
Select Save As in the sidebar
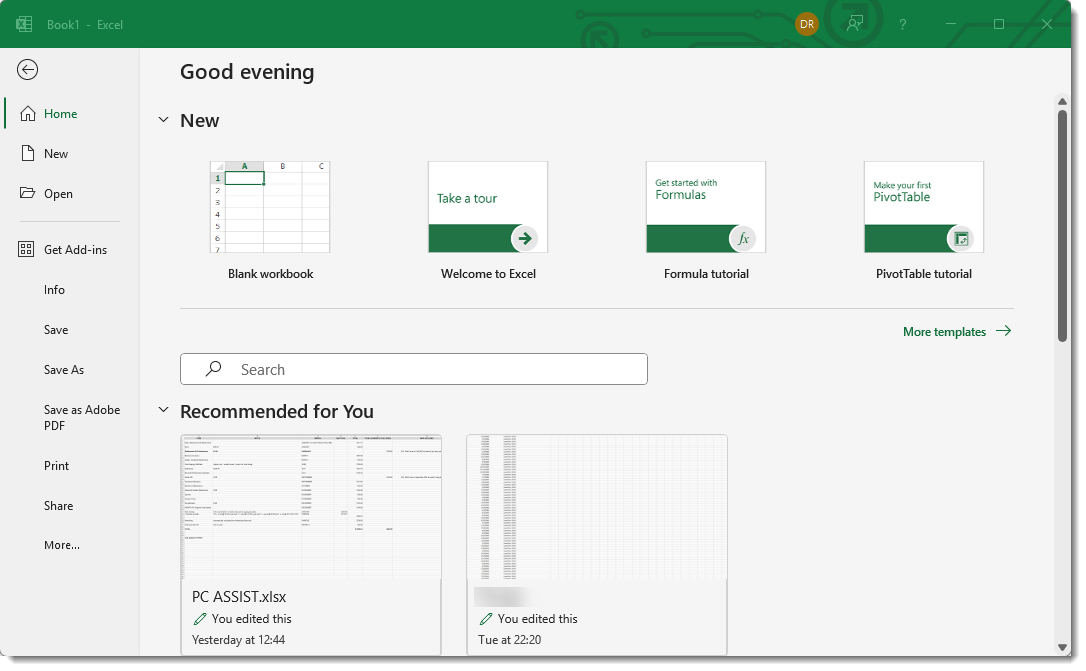click(64, 370)
